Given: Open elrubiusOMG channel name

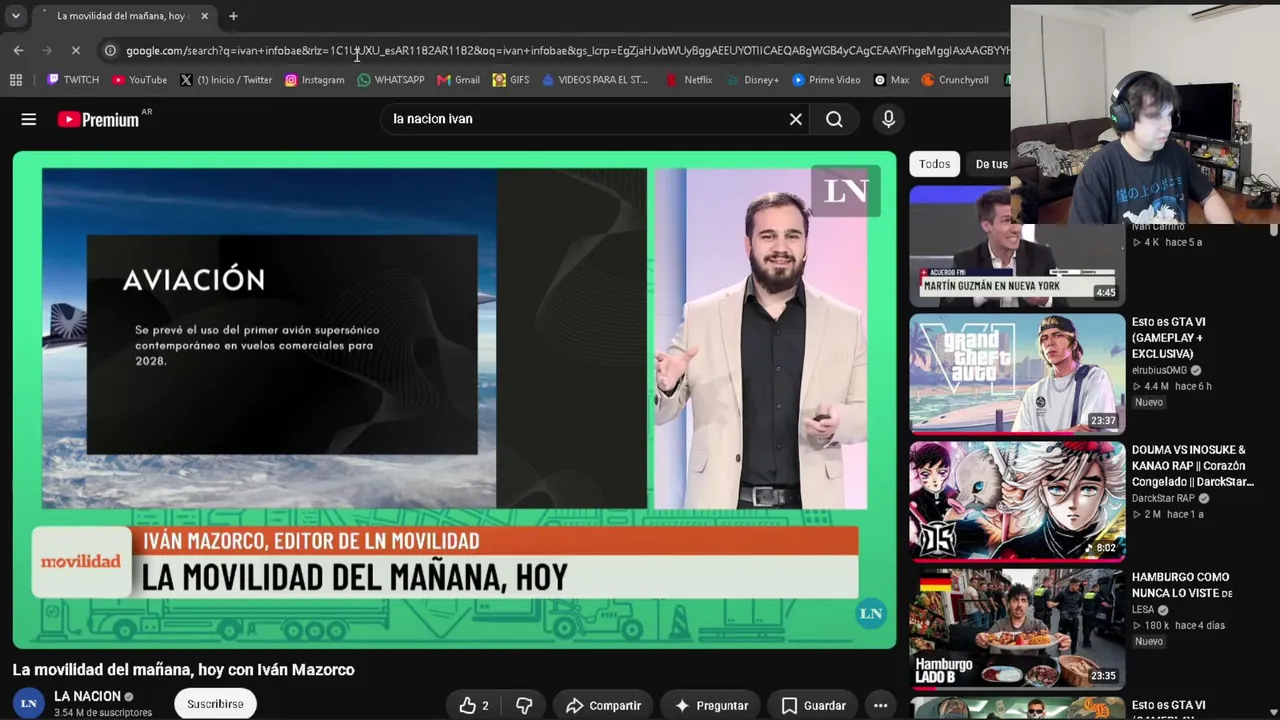Looking at the screenshot, I should coord(1160,370).
